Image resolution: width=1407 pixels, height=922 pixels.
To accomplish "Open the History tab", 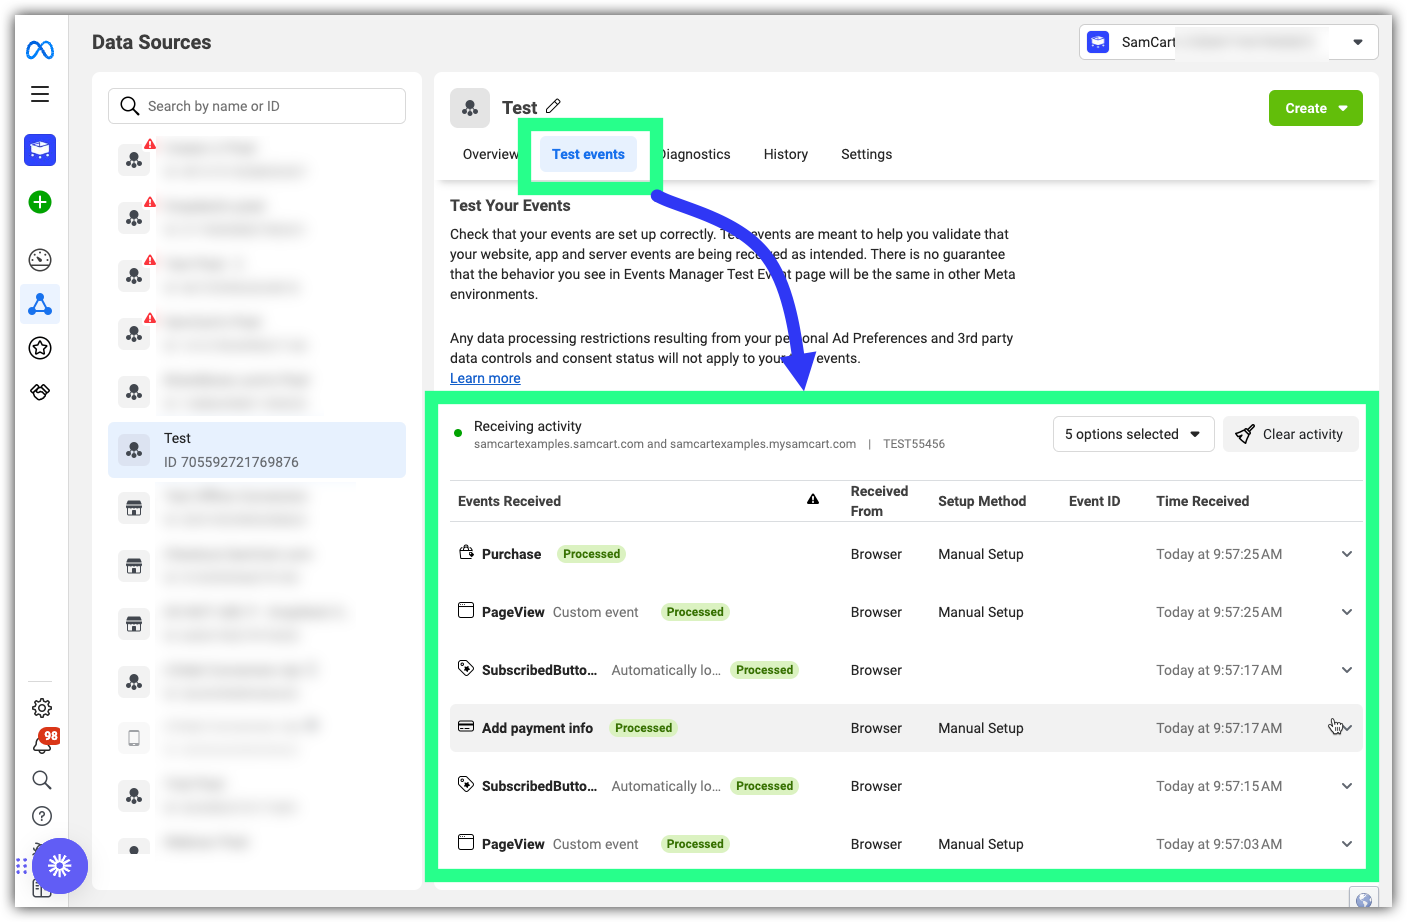I will [x=785, y=154].
